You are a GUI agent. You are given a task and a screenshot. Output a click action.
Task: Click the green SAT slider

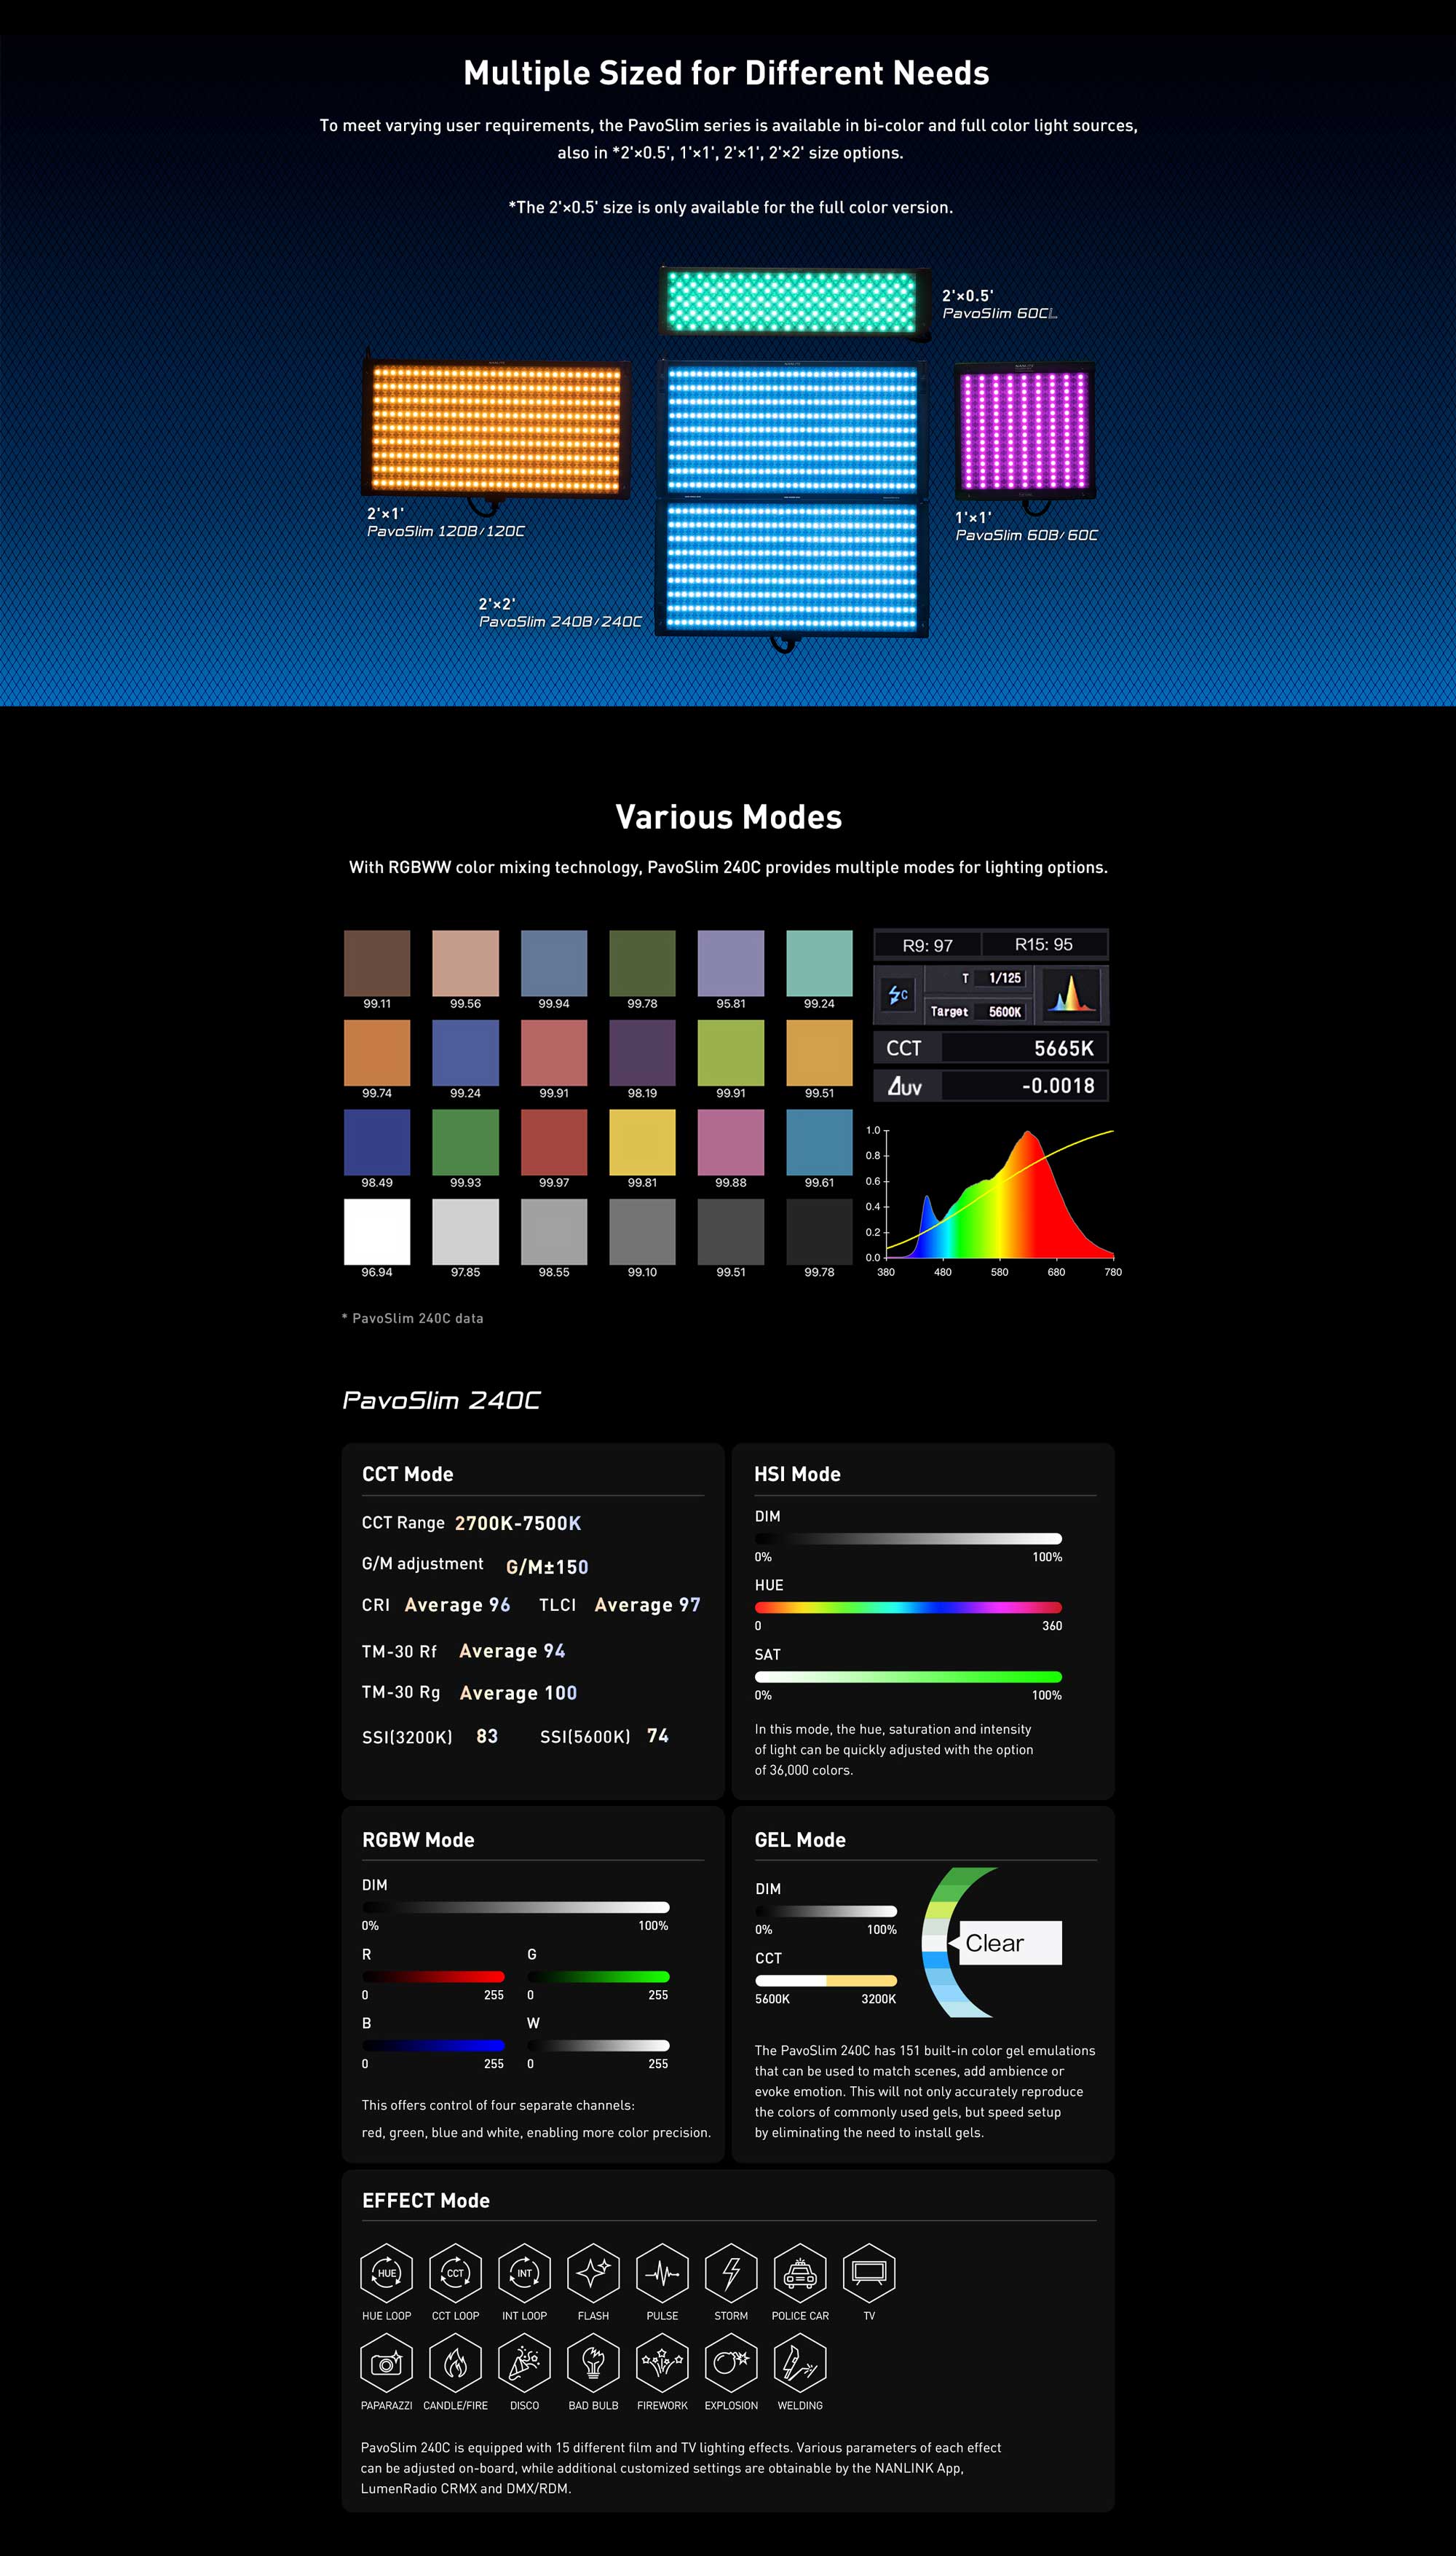(x=908, y=1676)
